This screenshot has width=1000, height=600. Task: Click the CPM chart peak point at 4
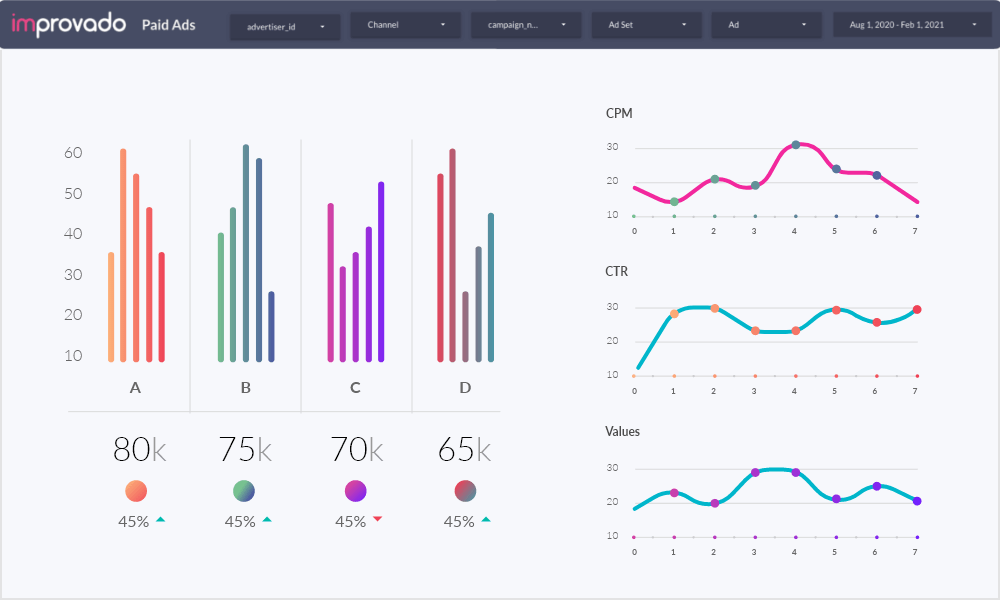point(796,145)
